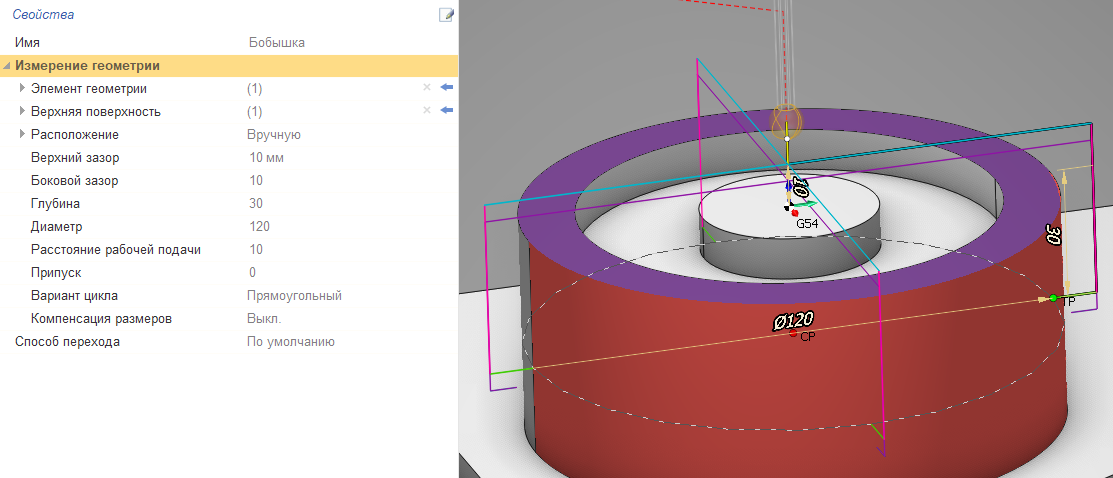The width and height of the screenshot is (1113, 478).
Task: Clear the Верхняя поверхность selection with X
Action: click(427, 111)
